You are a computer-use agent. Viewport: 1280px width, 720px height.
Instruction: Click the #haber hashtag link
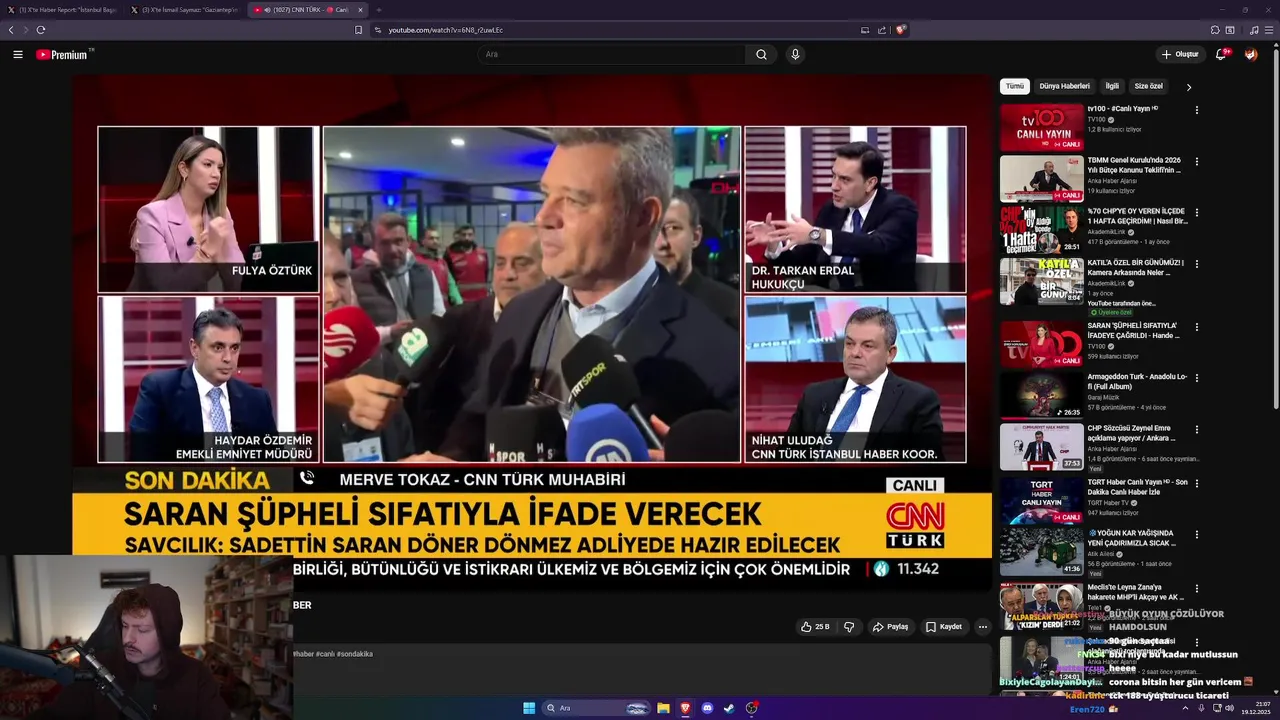[302, 654]
